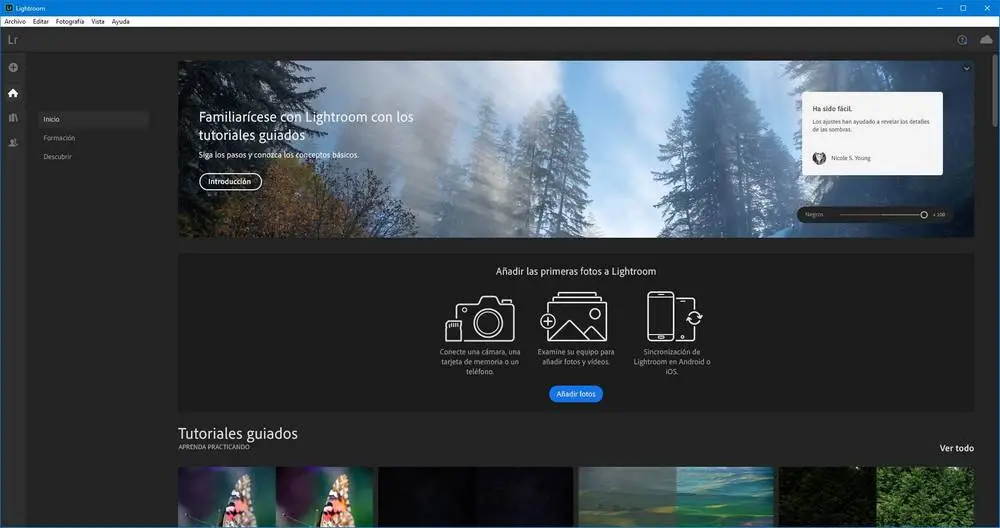Open the butterfly tutorial thumbnail

point(276,497)
